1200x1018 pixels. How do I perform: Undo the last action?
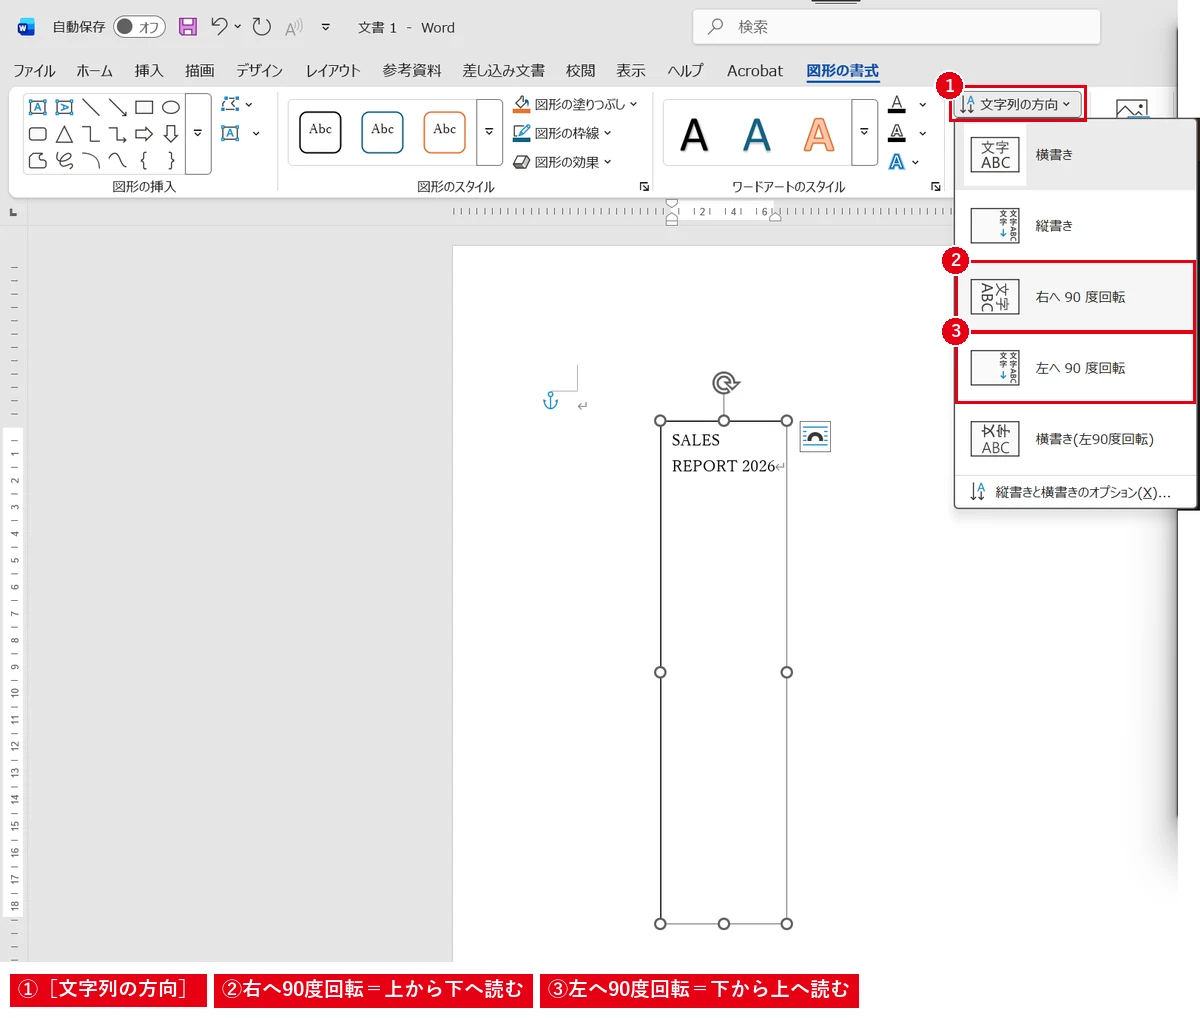[x=220, y=27]
